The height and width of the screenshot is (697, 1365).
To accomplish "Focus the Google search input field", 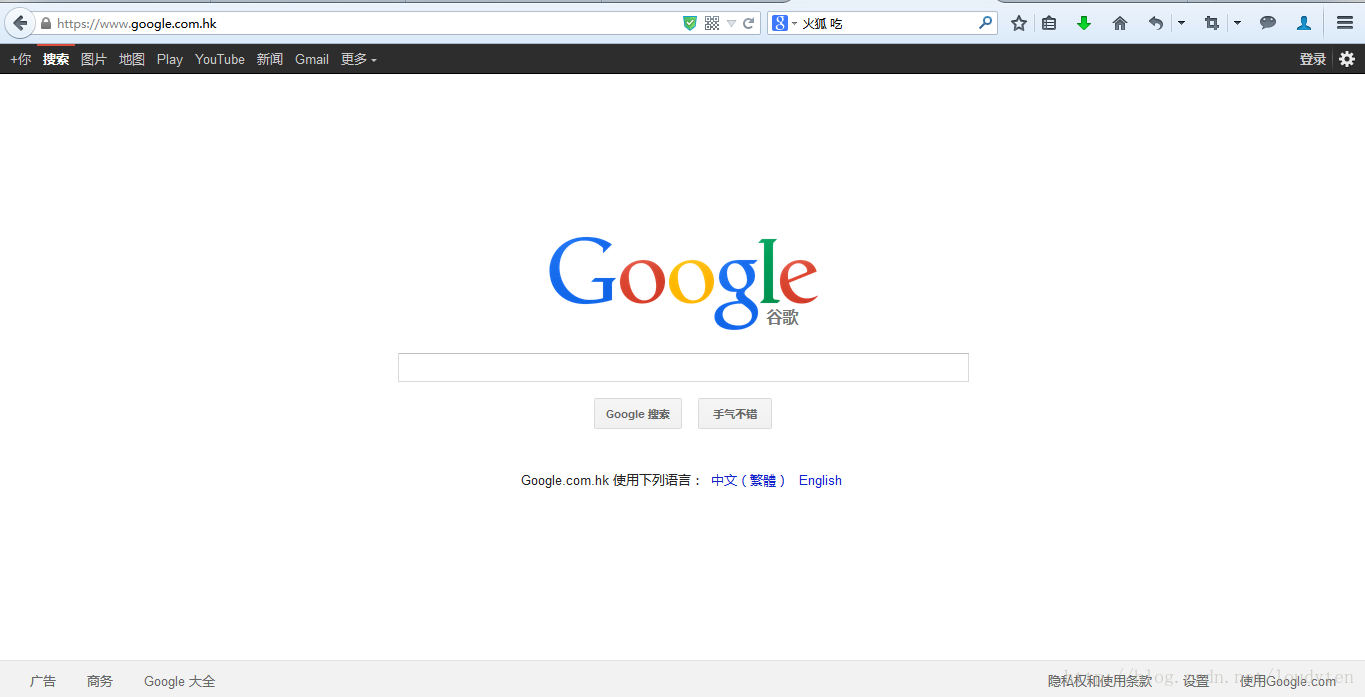I will point(683,367).
